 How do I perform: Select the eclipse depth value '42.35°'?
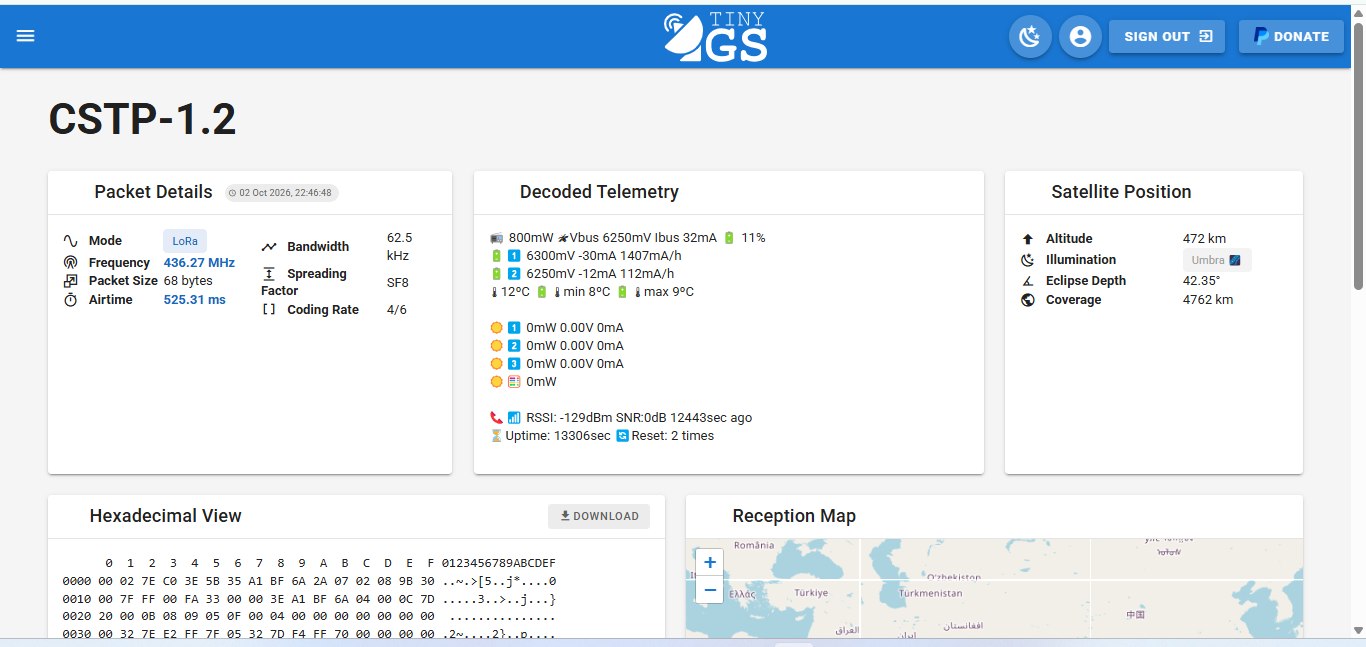tap(1202, 281)
